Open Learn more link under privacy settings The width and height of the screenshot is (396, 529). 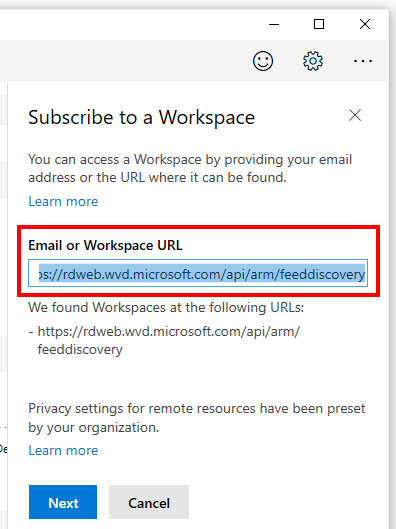pos(63,450)
